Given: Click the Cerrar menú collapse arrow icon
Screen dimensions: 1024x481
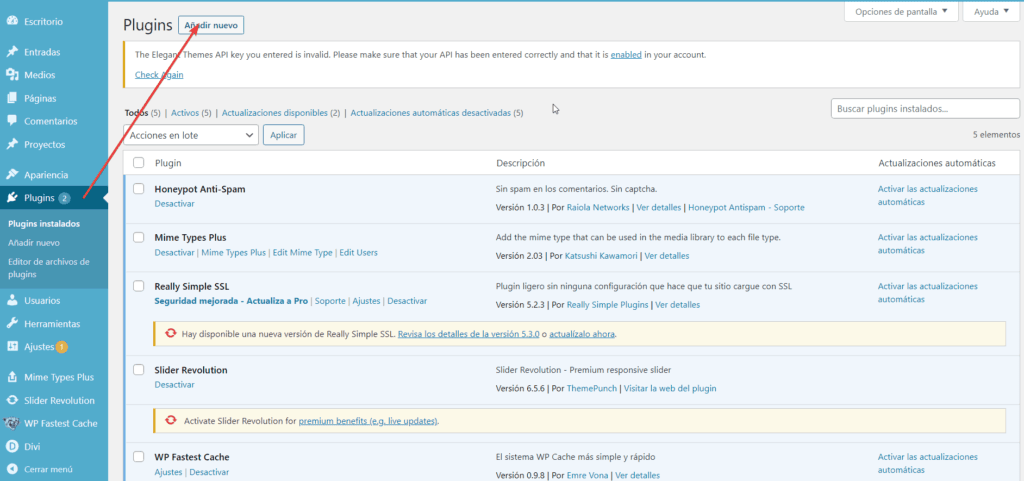Looking at the screenshot, I should pos(12,469).
